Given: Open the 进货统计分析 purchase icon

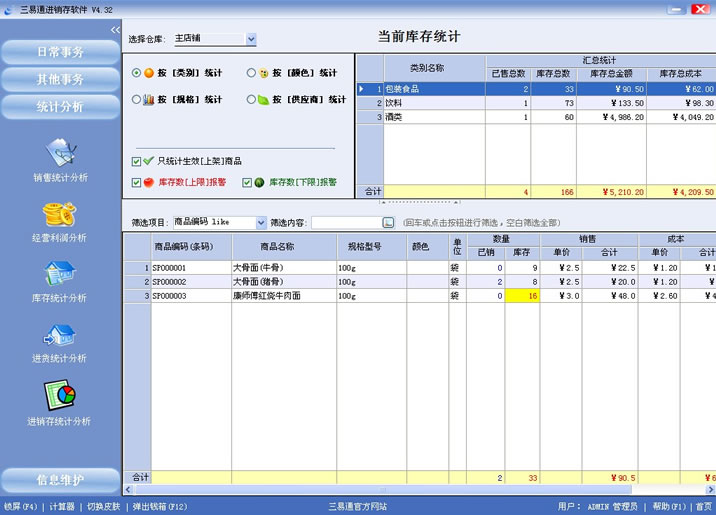Looking at the screenshot, I should coord(59,335).
